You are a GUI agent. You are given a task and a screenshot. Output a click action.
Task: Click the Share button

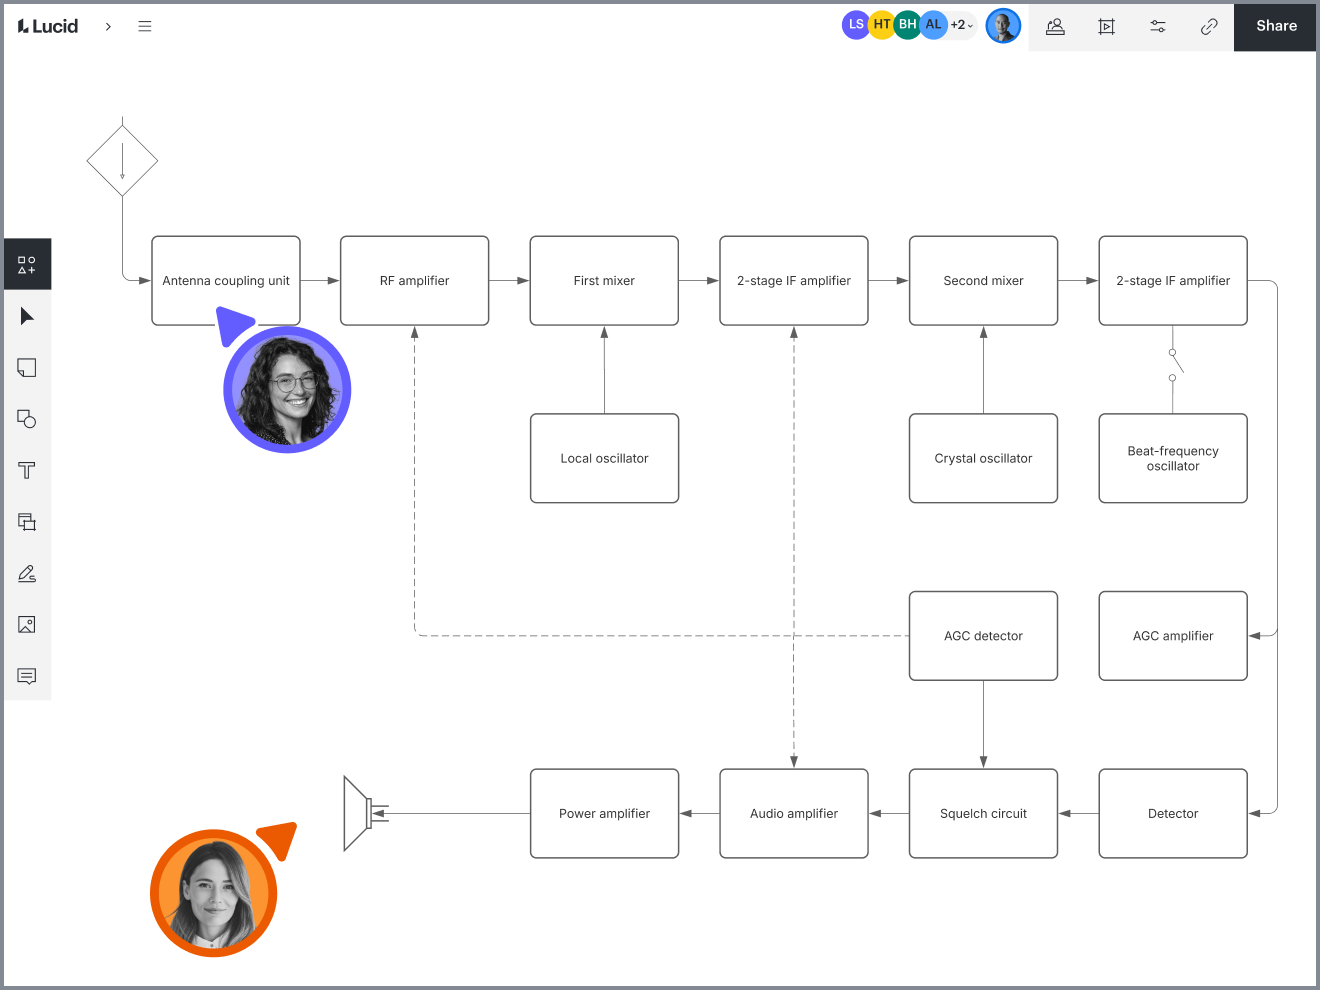point(1276,26)
